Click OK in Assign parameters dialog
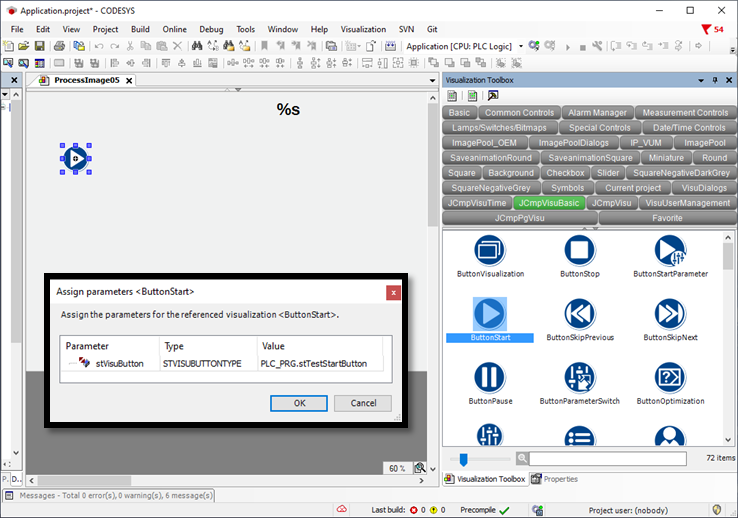The height and width of the screenshot is (518, 738). coord(299,403)
